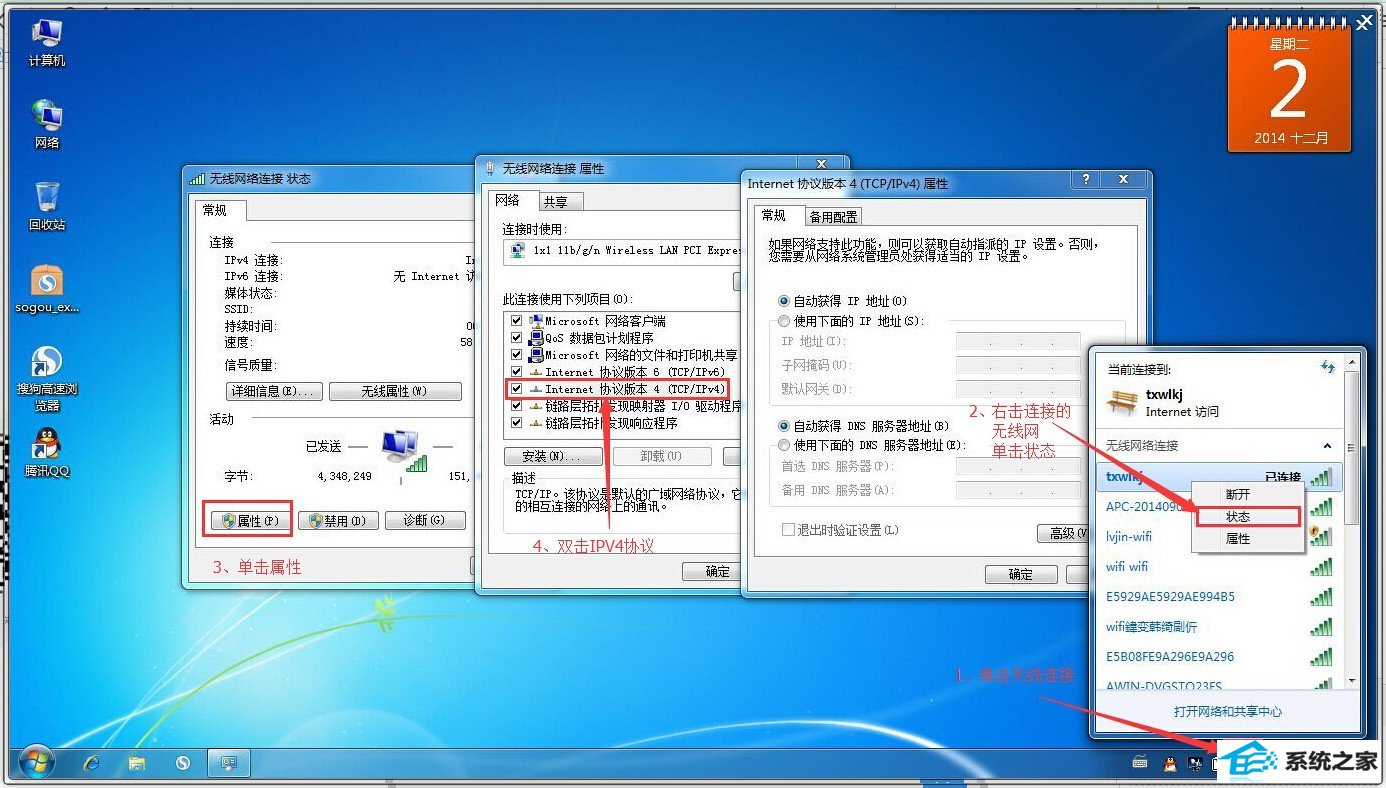
Task: Click the 诊断(G) button
Action: [426, 520]
